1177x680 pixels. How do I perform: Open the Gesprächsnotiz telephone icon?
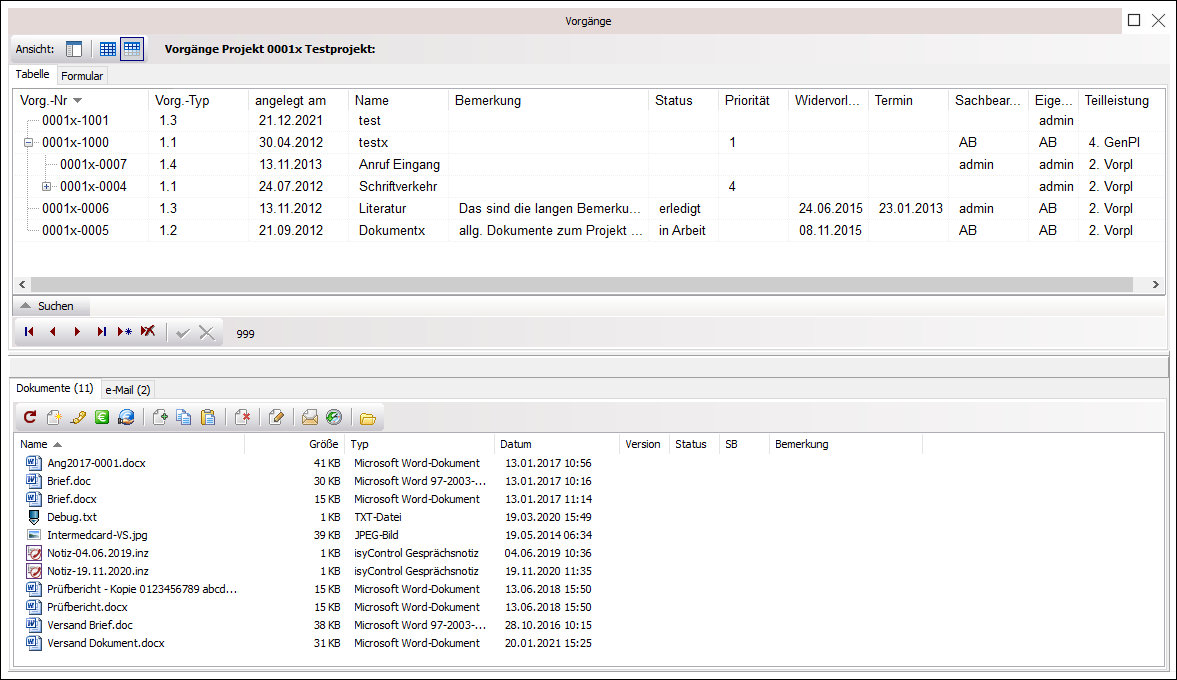tap(77, 417)
